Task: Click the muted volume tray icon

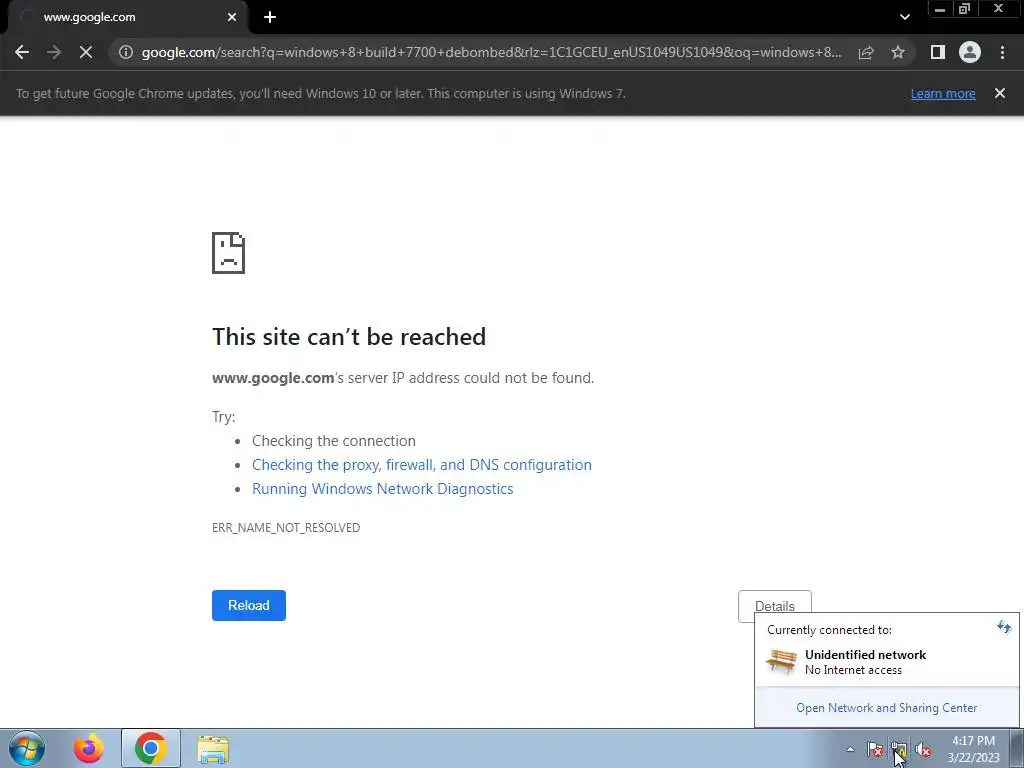Action: [x=923, y=750]
